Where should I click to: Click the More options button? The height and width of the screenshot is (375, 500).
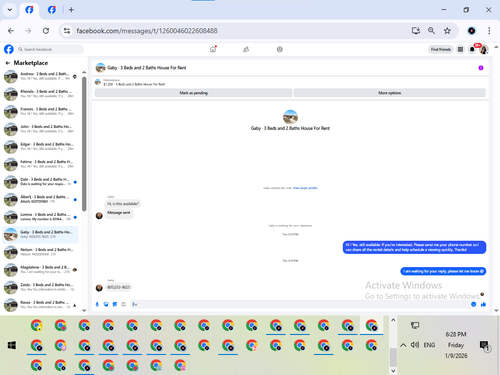389,93
